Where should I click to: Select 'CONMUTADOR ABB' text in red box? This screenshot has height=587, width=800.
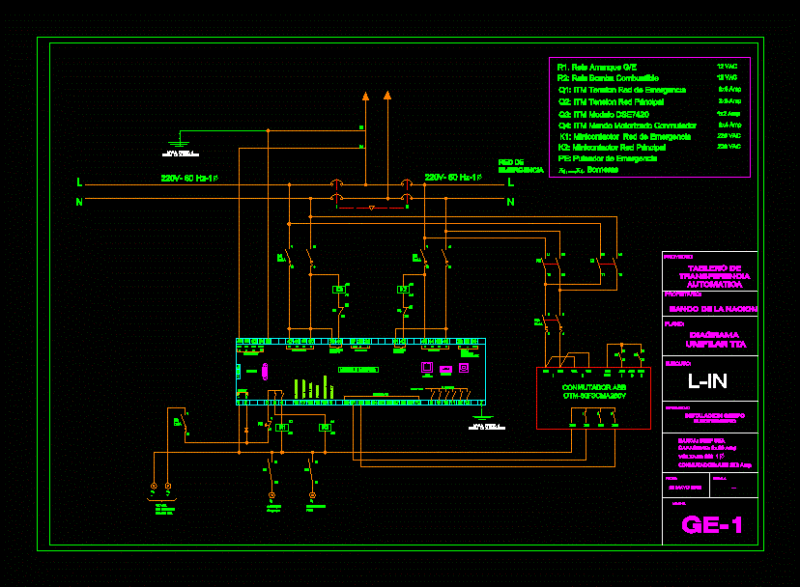(x=594, y=388)
